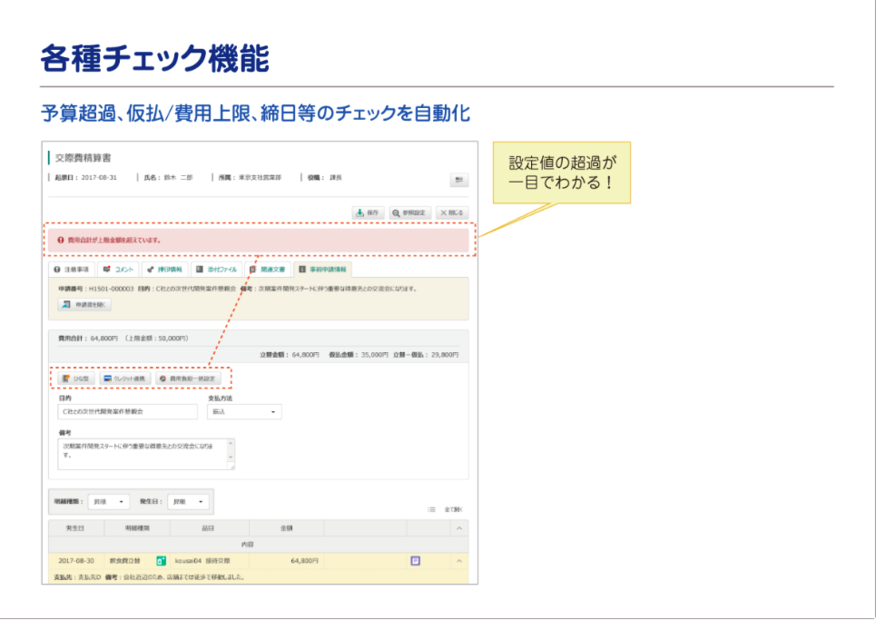Image resolution: width=876 pixels, height=620 pixels.
Task: Click the クレジット連携 credit card button
Action: (125, 379)
